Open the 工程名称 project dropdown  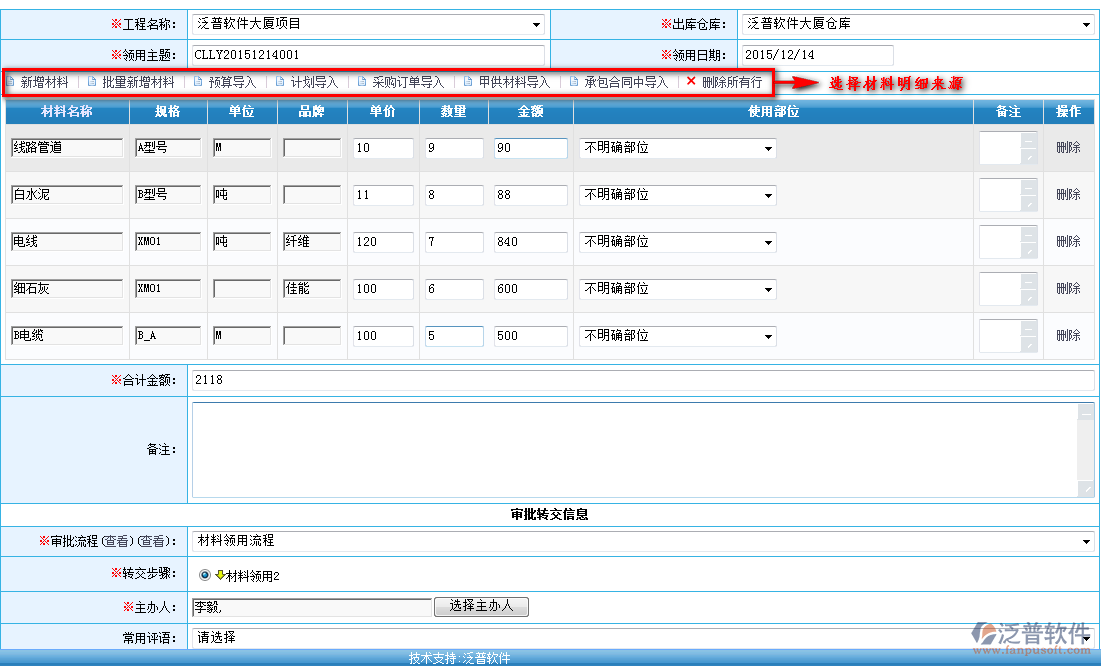point(537,25)
